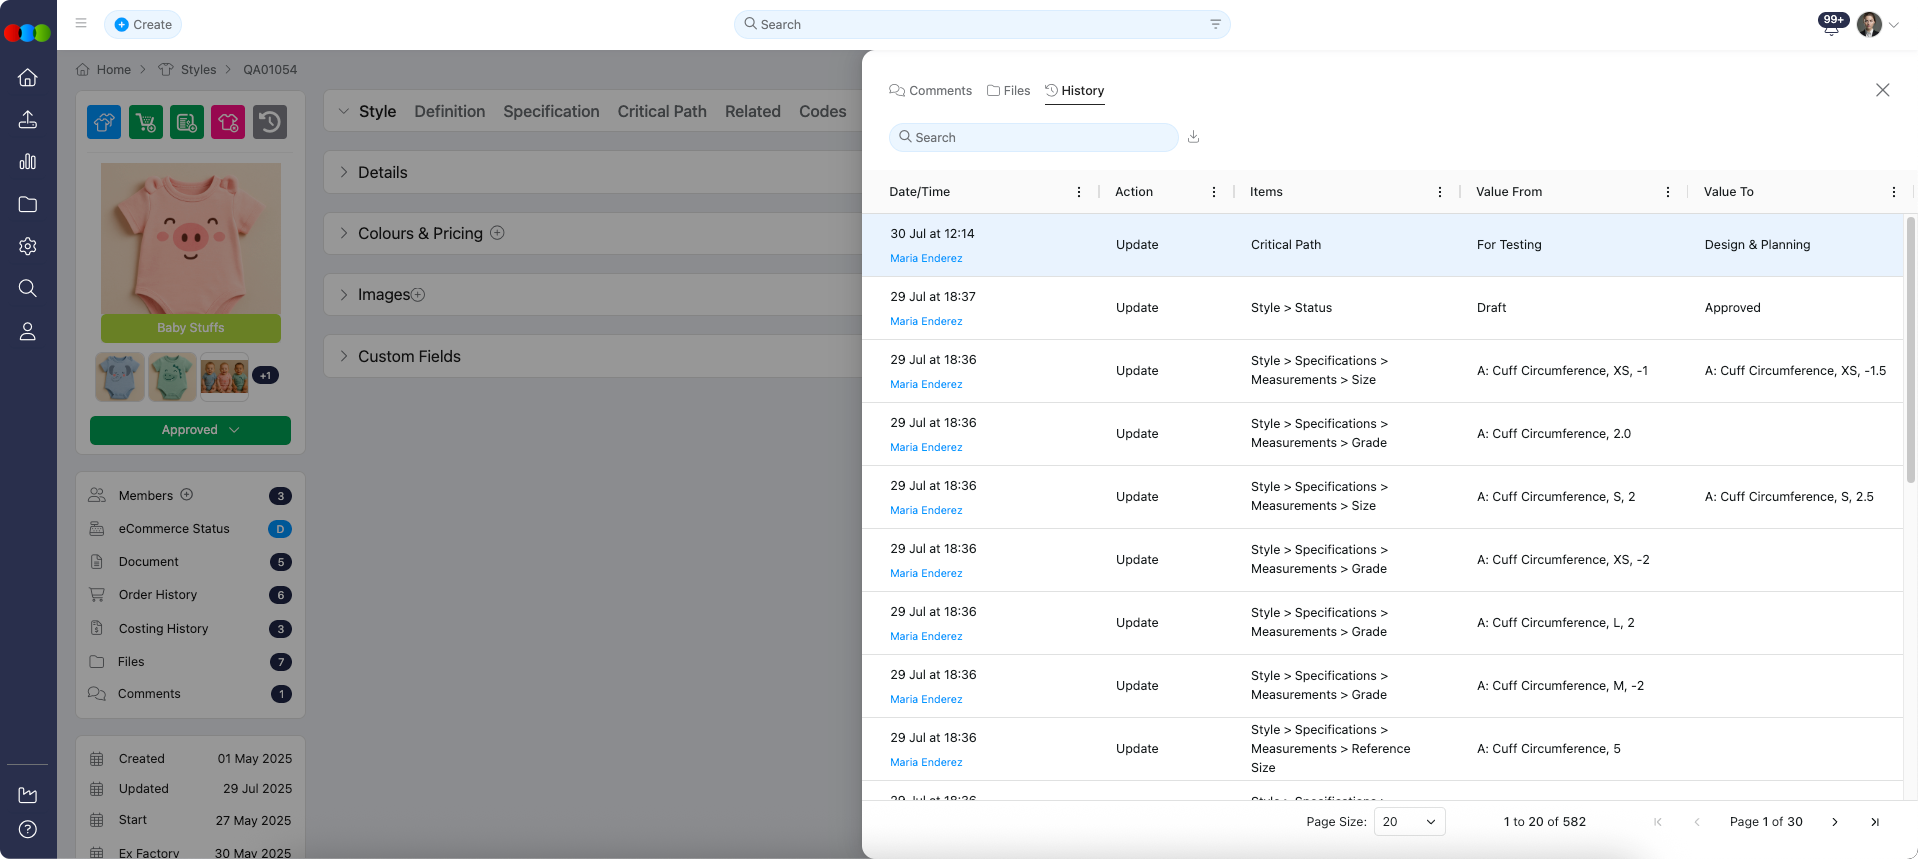Switch to the Comments tab
The image size is (1918, 859).
(930, 91)
